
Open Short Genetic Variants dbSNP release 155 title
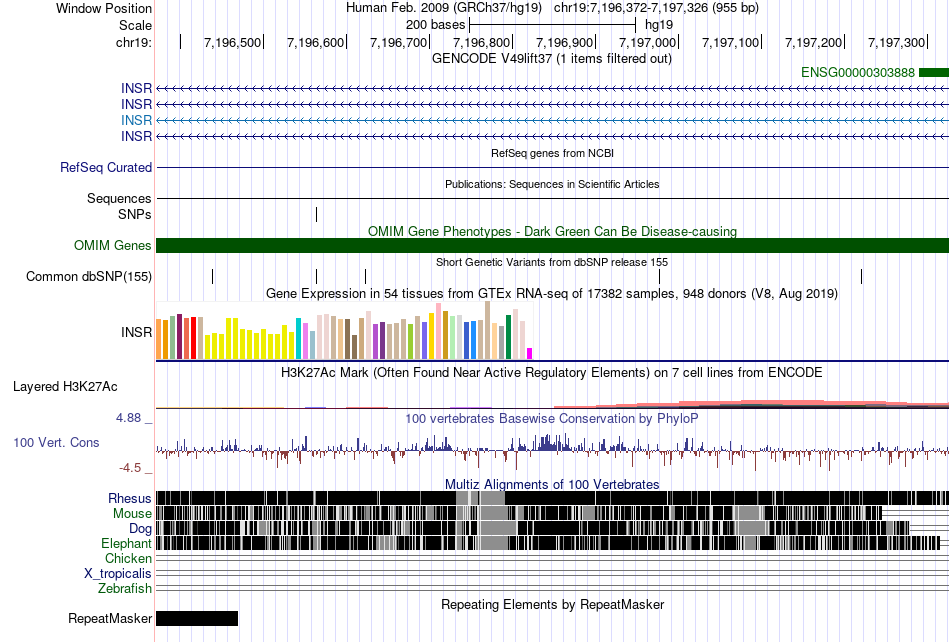pyautogui.click(x=552, y=262)
